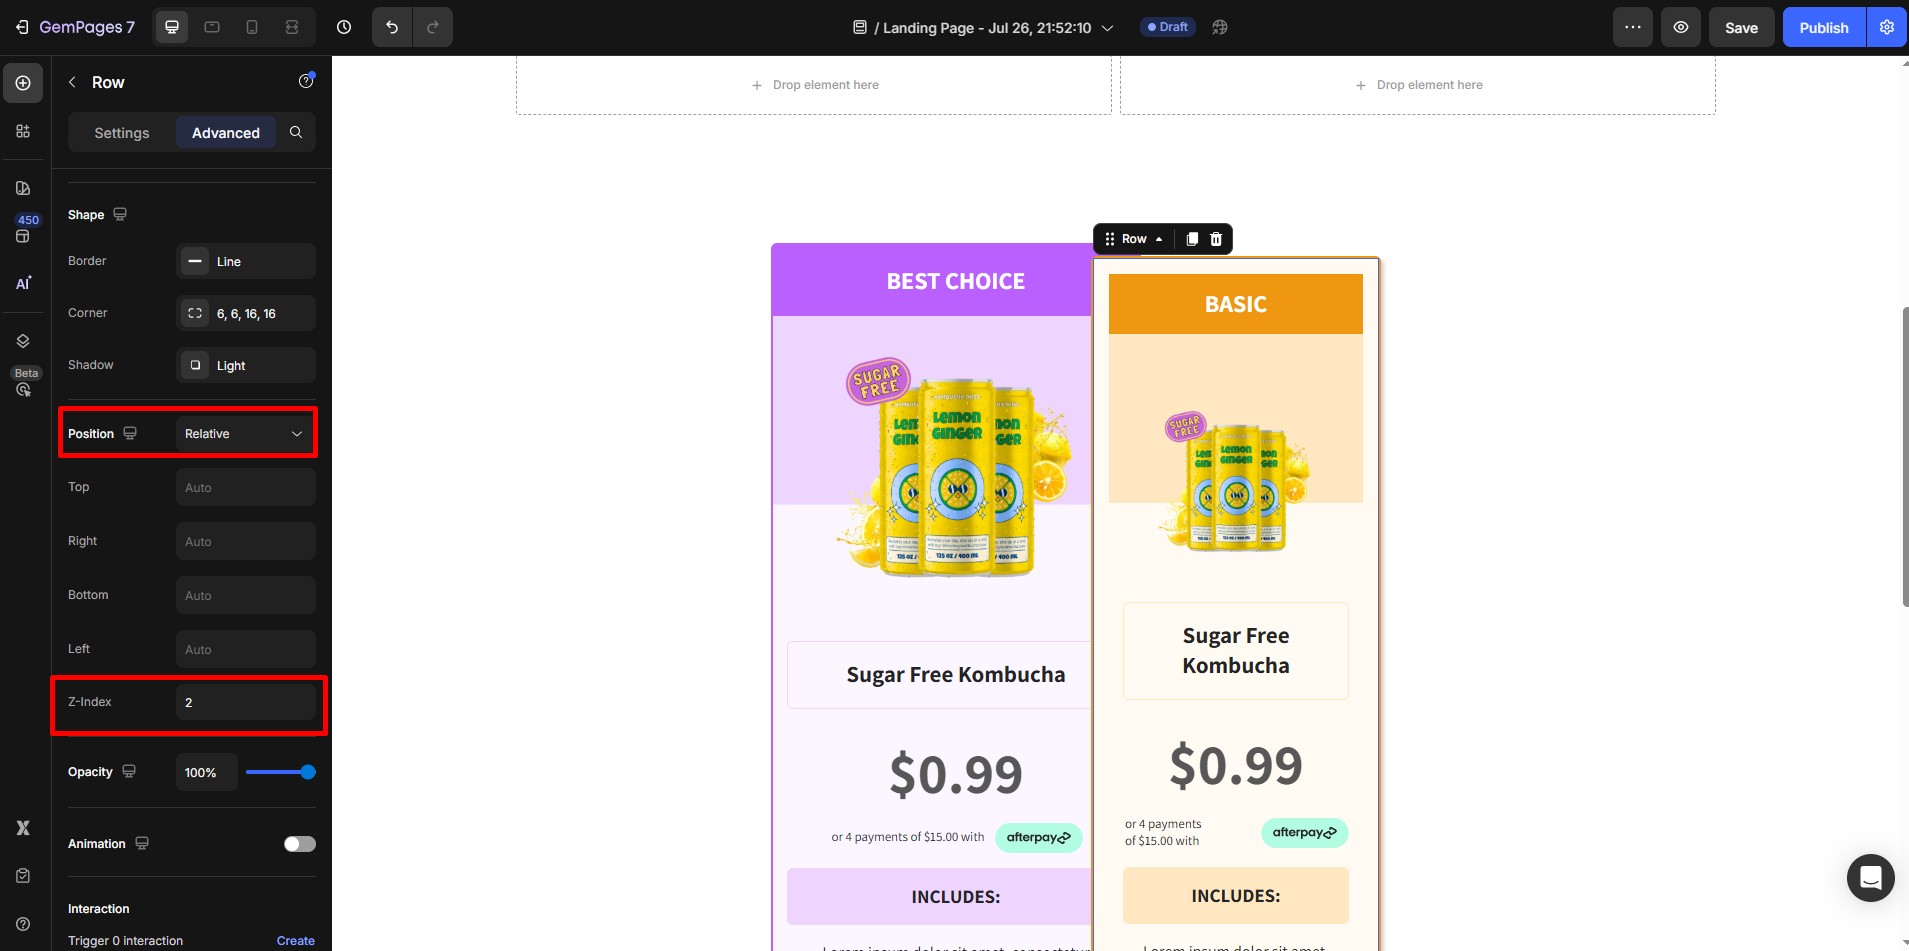Screen dimensions: 1909x951
Task: Click Create link for interaction trigger
Action: click(295, 941)
